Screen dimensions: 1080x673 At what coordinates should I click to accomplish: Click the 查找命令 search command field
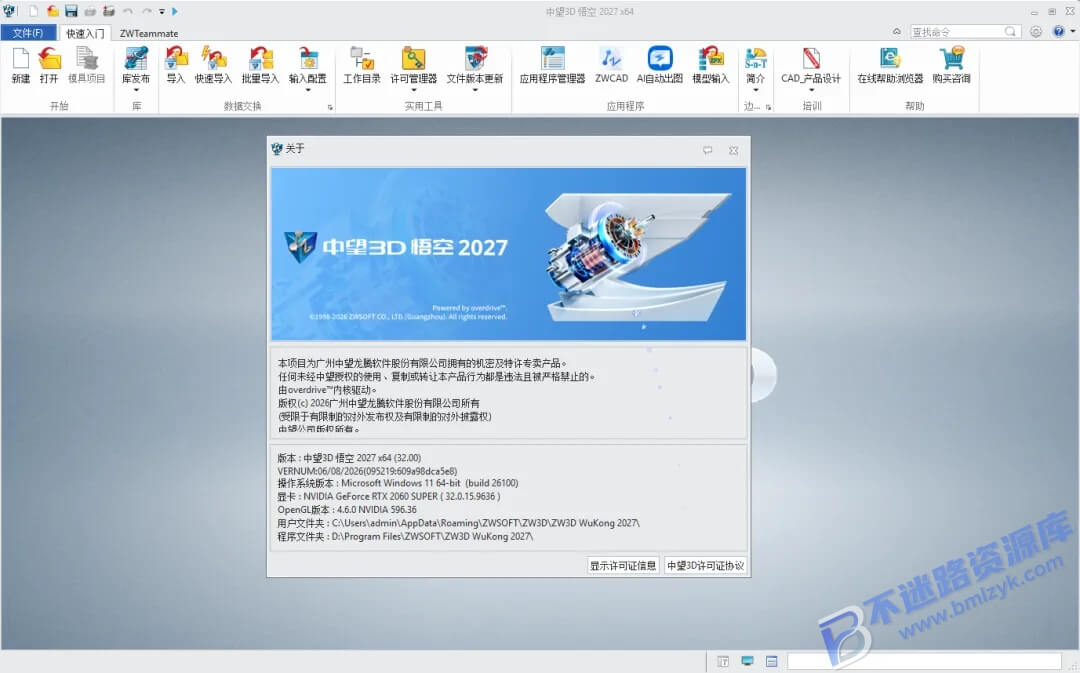964,32
